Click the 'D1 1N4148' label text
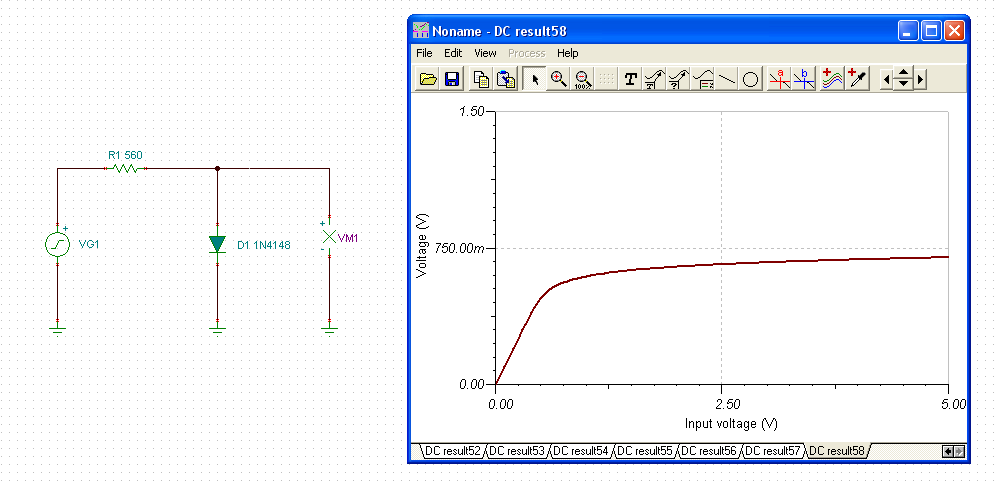This screenshot has width=996, height=485. coord(264,244)
